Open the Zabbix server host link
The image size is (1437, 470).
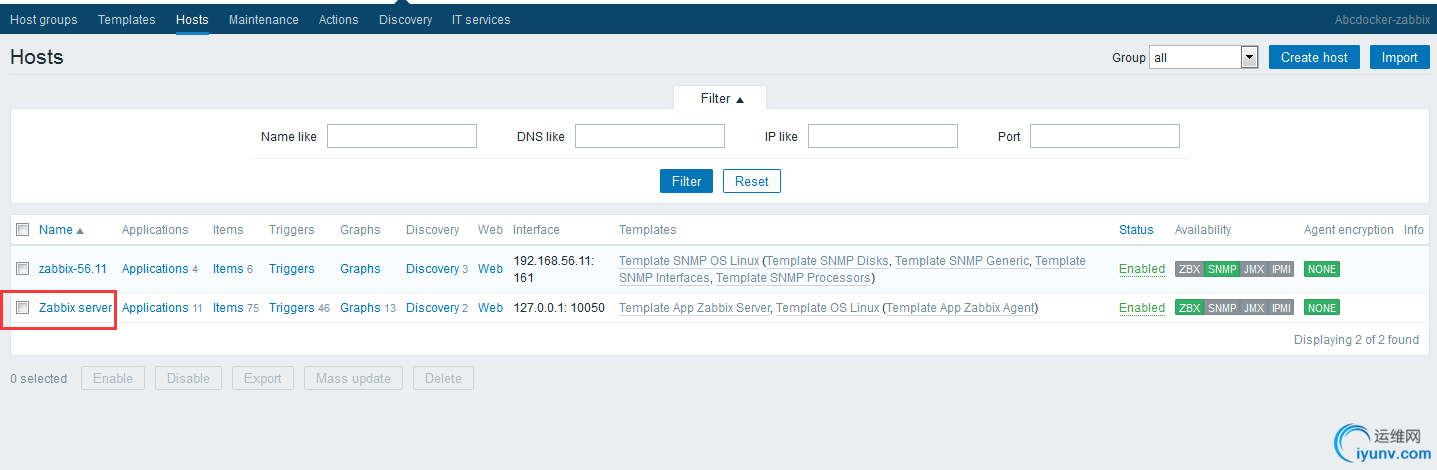[x=75, y=308]
